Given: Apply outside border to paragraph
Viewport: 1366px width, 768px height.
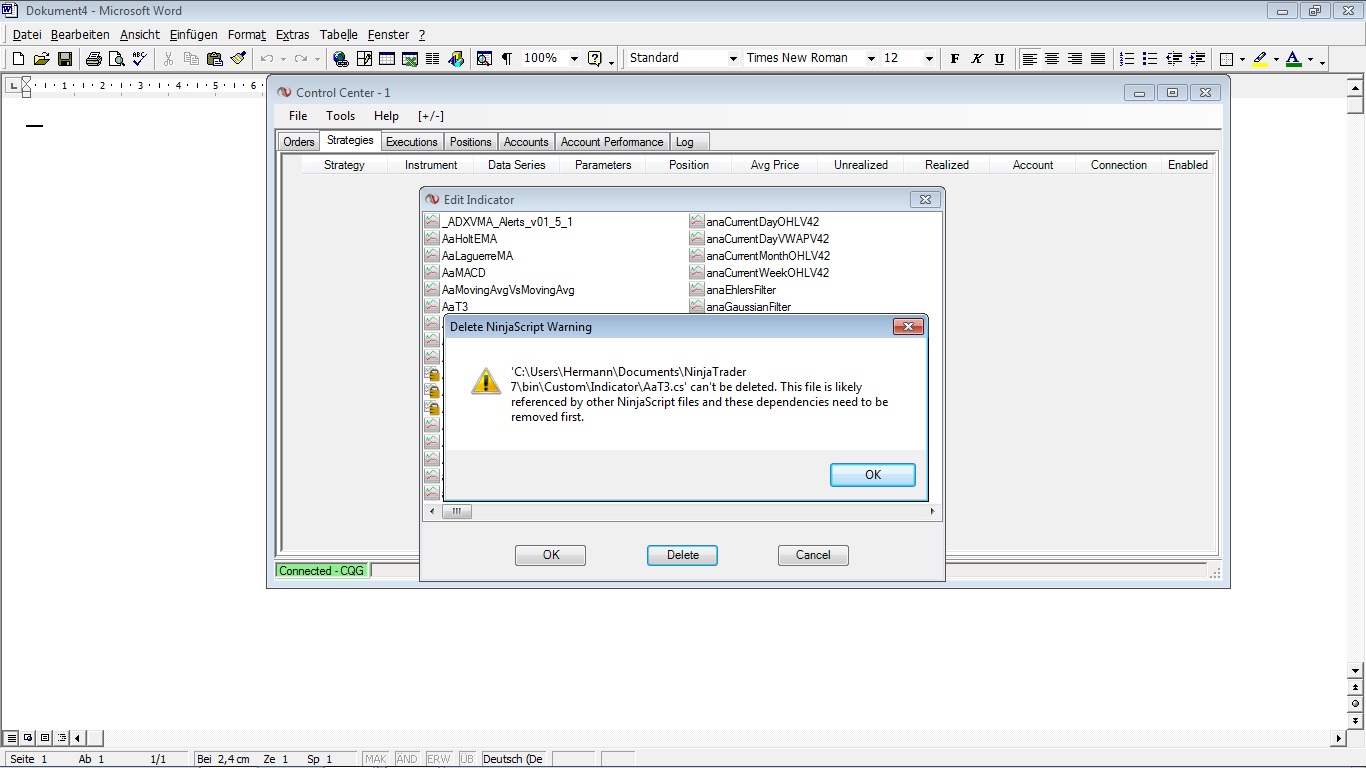Looking at the screenshot, I should point(1227,59).
